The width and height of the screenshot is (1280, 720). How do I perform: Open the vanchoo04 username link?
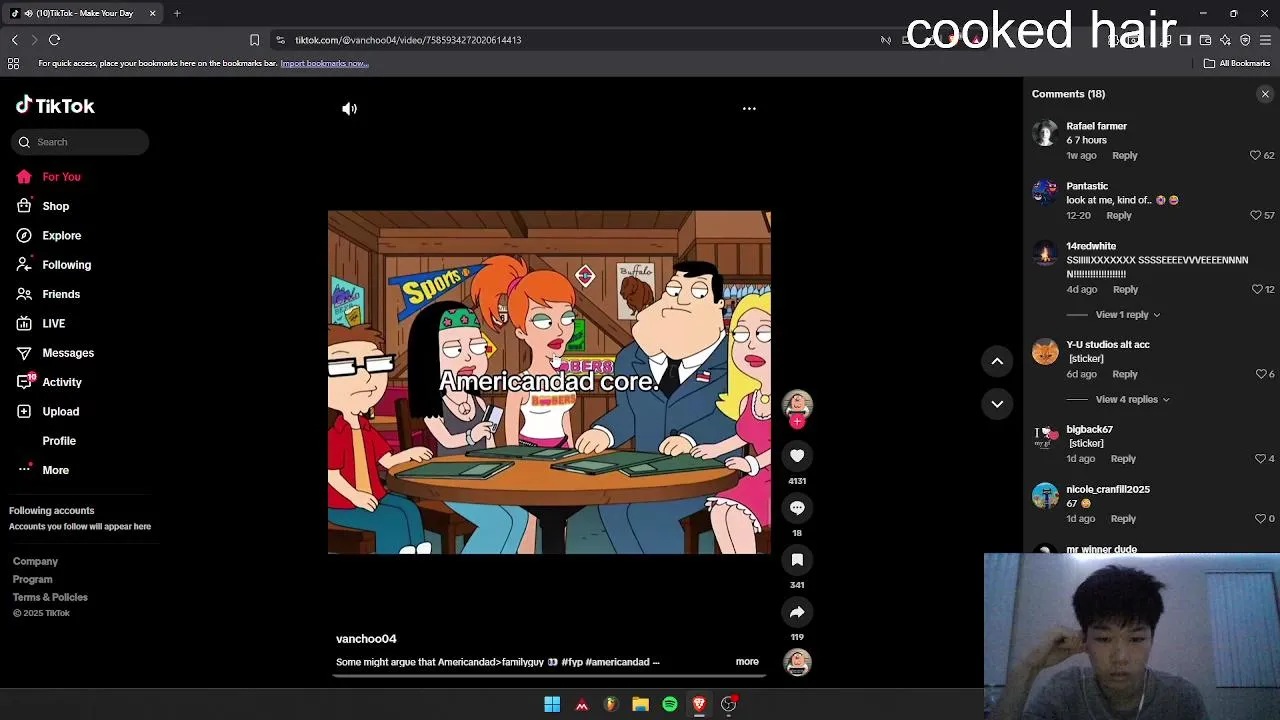(x=366, y=639)
